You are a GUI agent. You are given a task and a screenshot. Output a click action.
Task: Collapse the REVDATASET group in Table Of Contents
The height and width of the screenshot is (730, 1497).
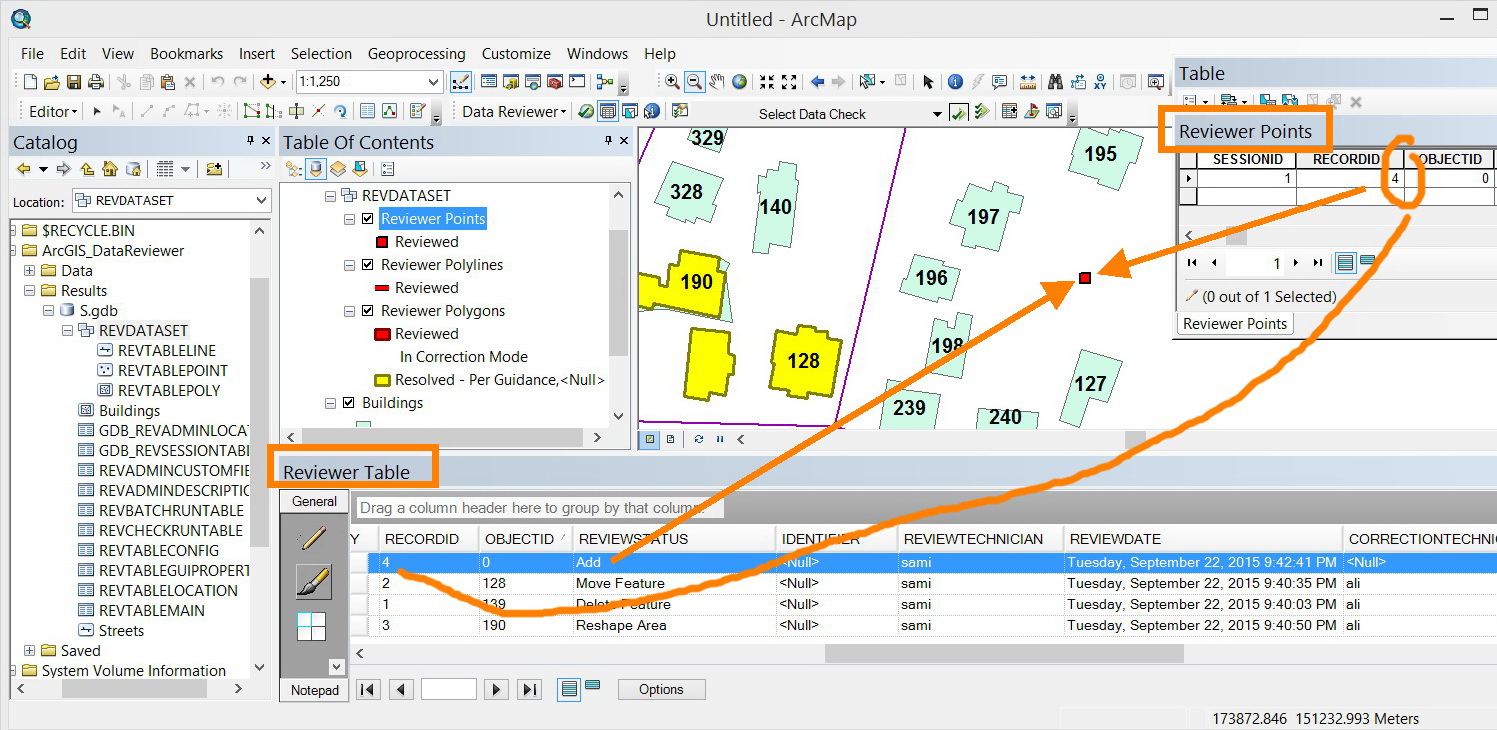pos(330,196)
